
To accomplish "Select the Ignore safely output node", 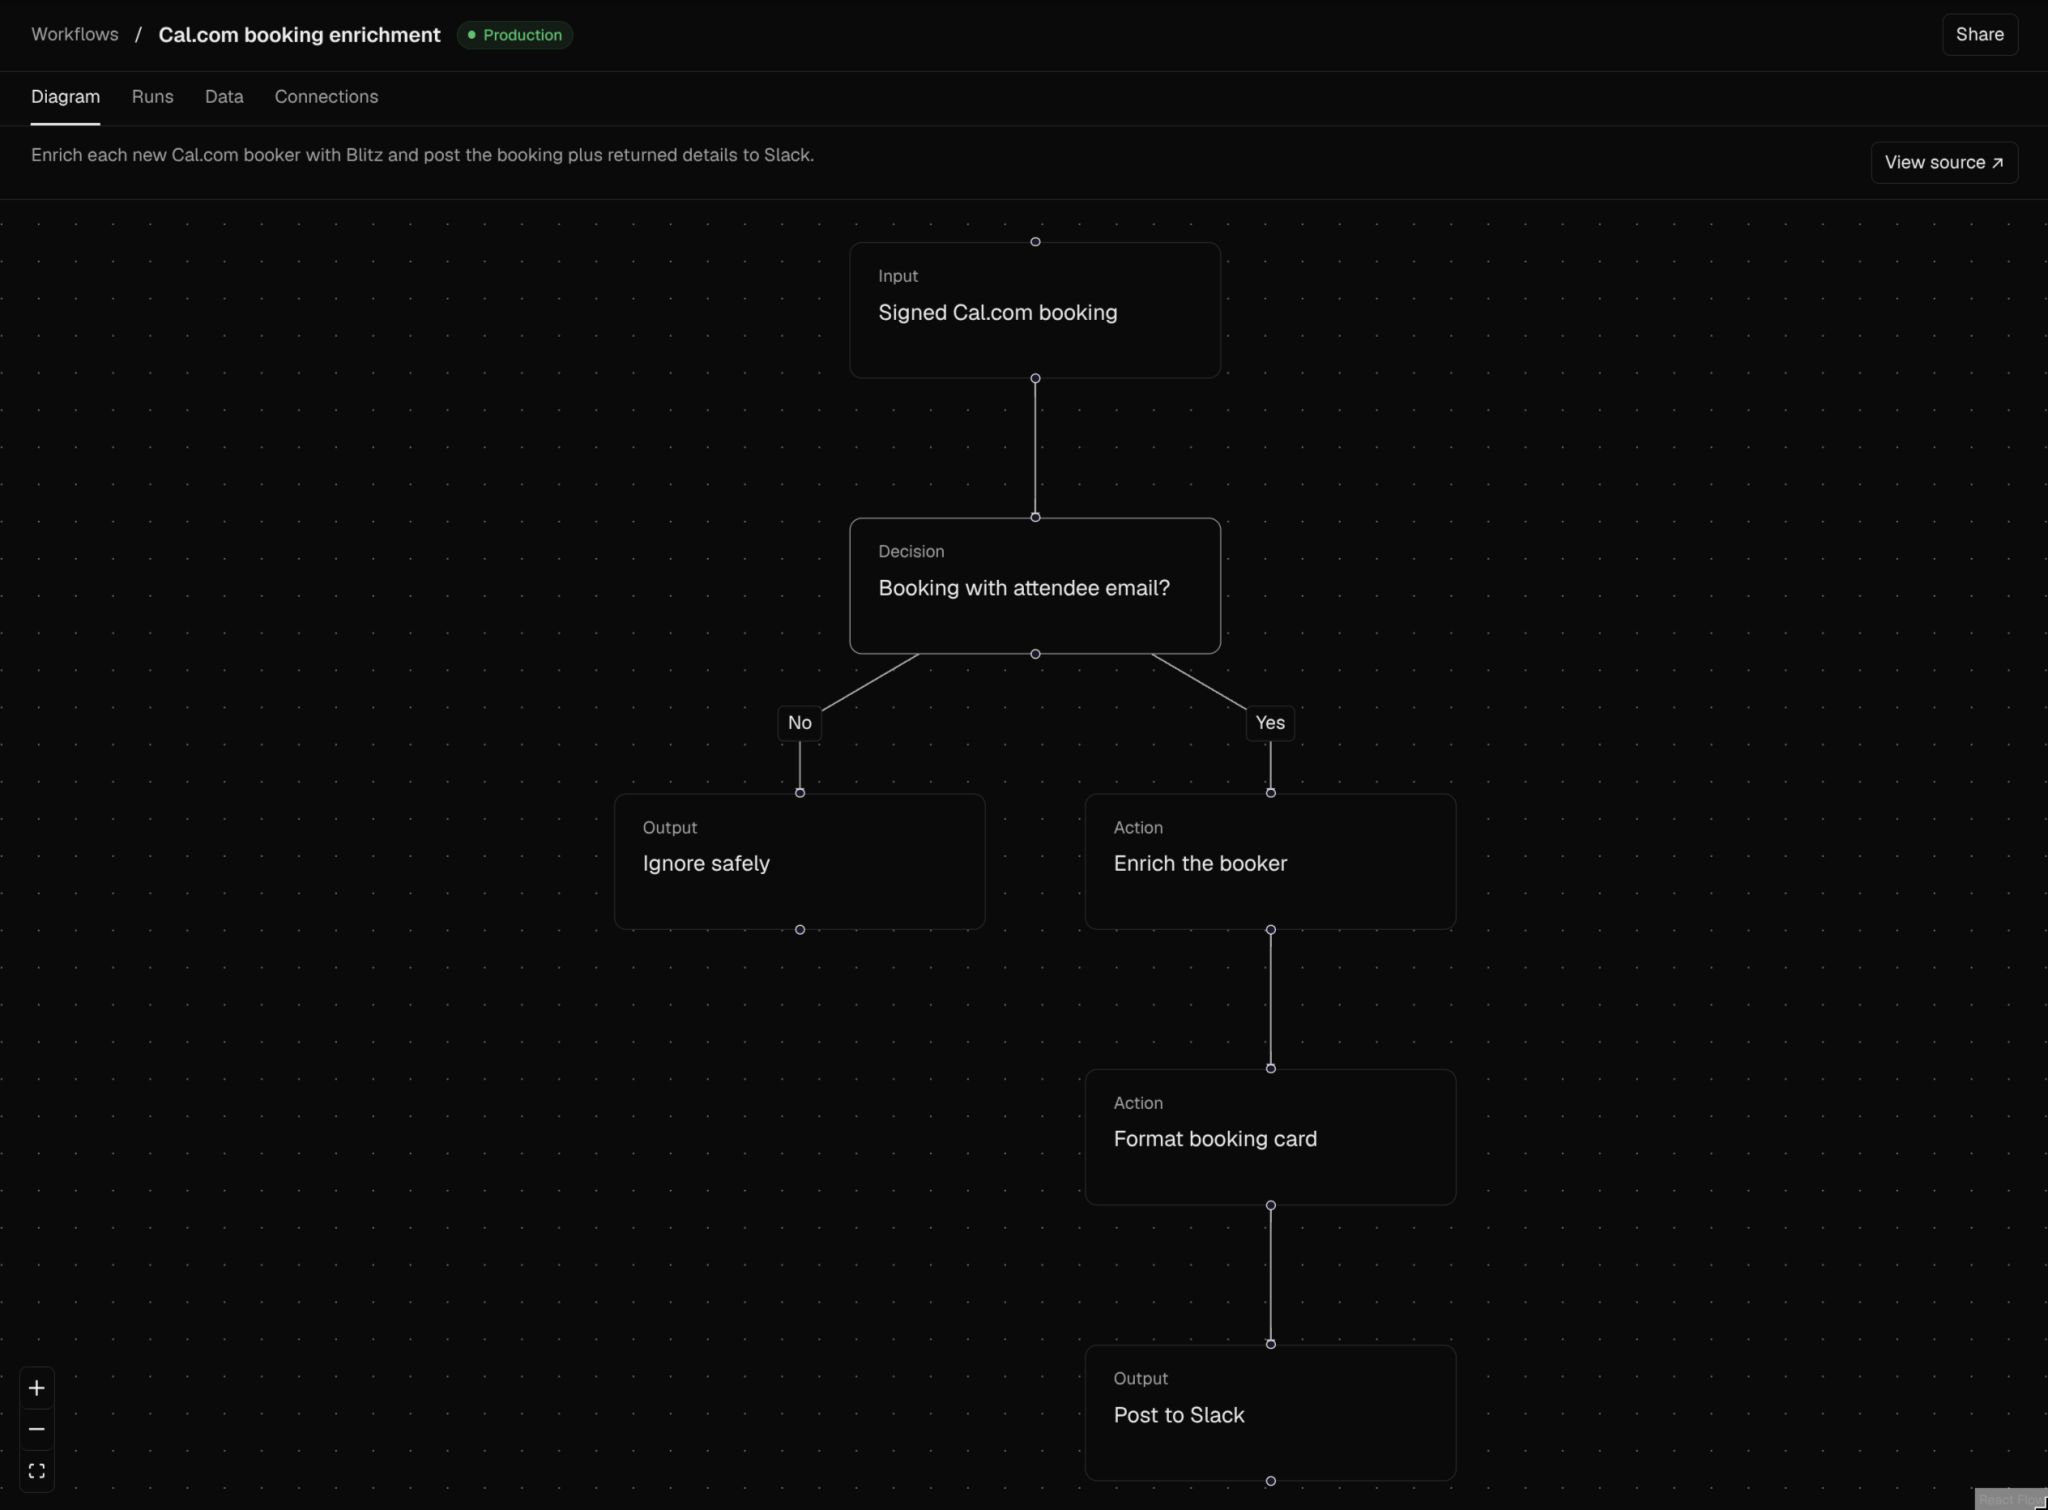I will 799,862.
